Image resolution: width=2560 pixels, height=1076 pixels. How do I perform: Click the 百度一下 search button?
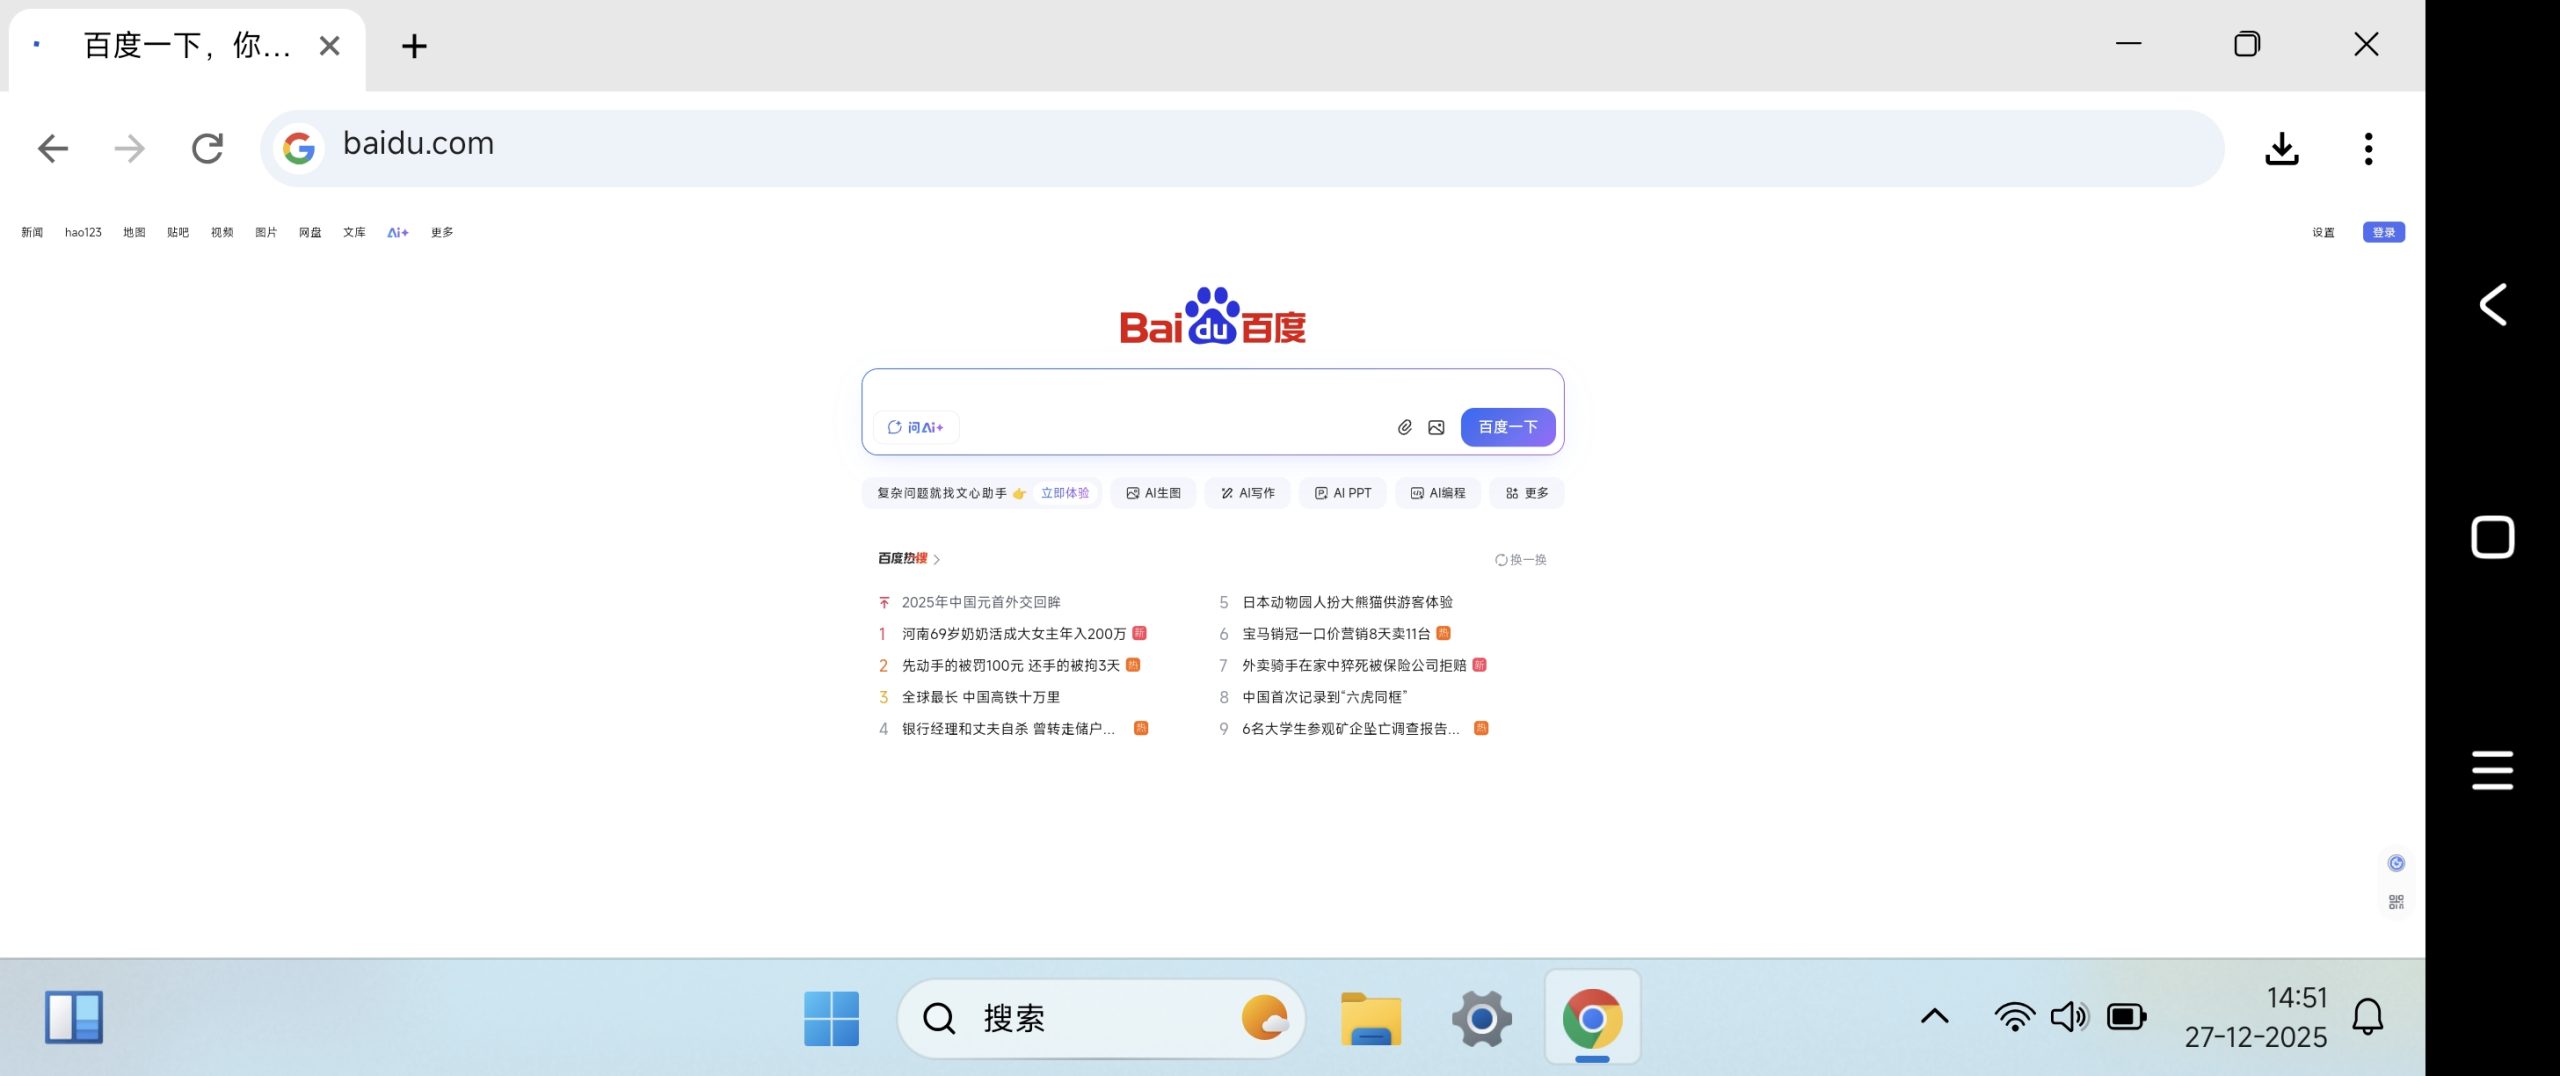(1507, 426)
